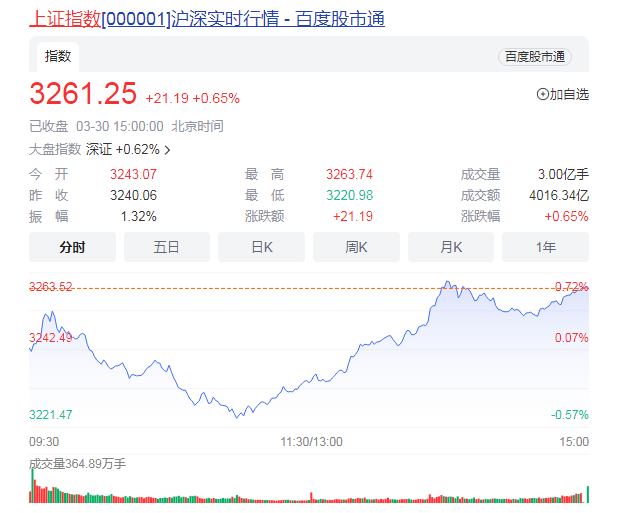Show the 月K candlestick chart

pos(451,247)
